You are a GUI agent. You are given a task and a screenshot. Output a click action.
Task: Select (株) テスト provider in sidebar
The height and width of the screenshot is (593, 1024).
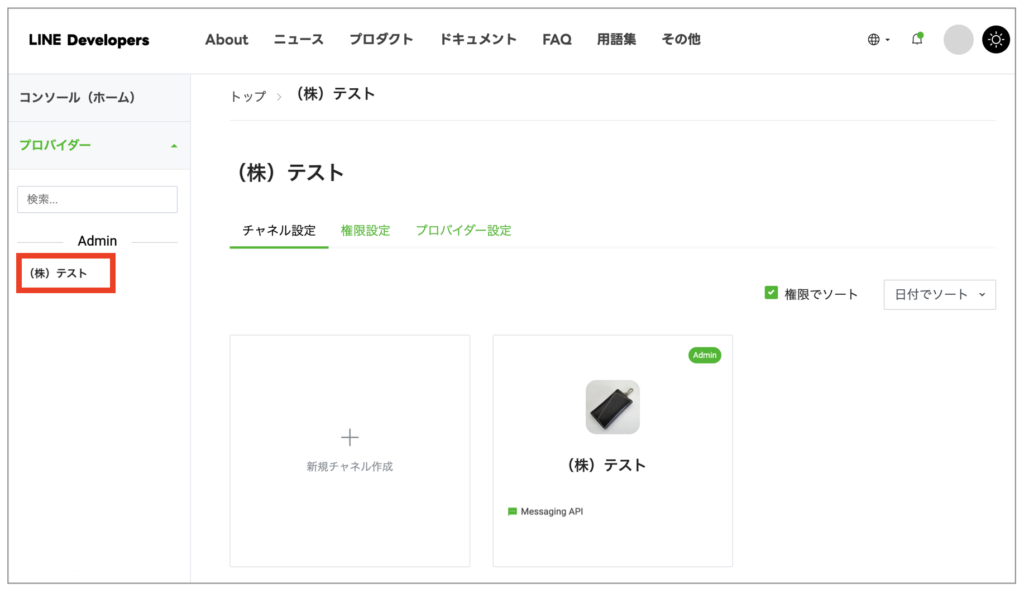point(59,273)
